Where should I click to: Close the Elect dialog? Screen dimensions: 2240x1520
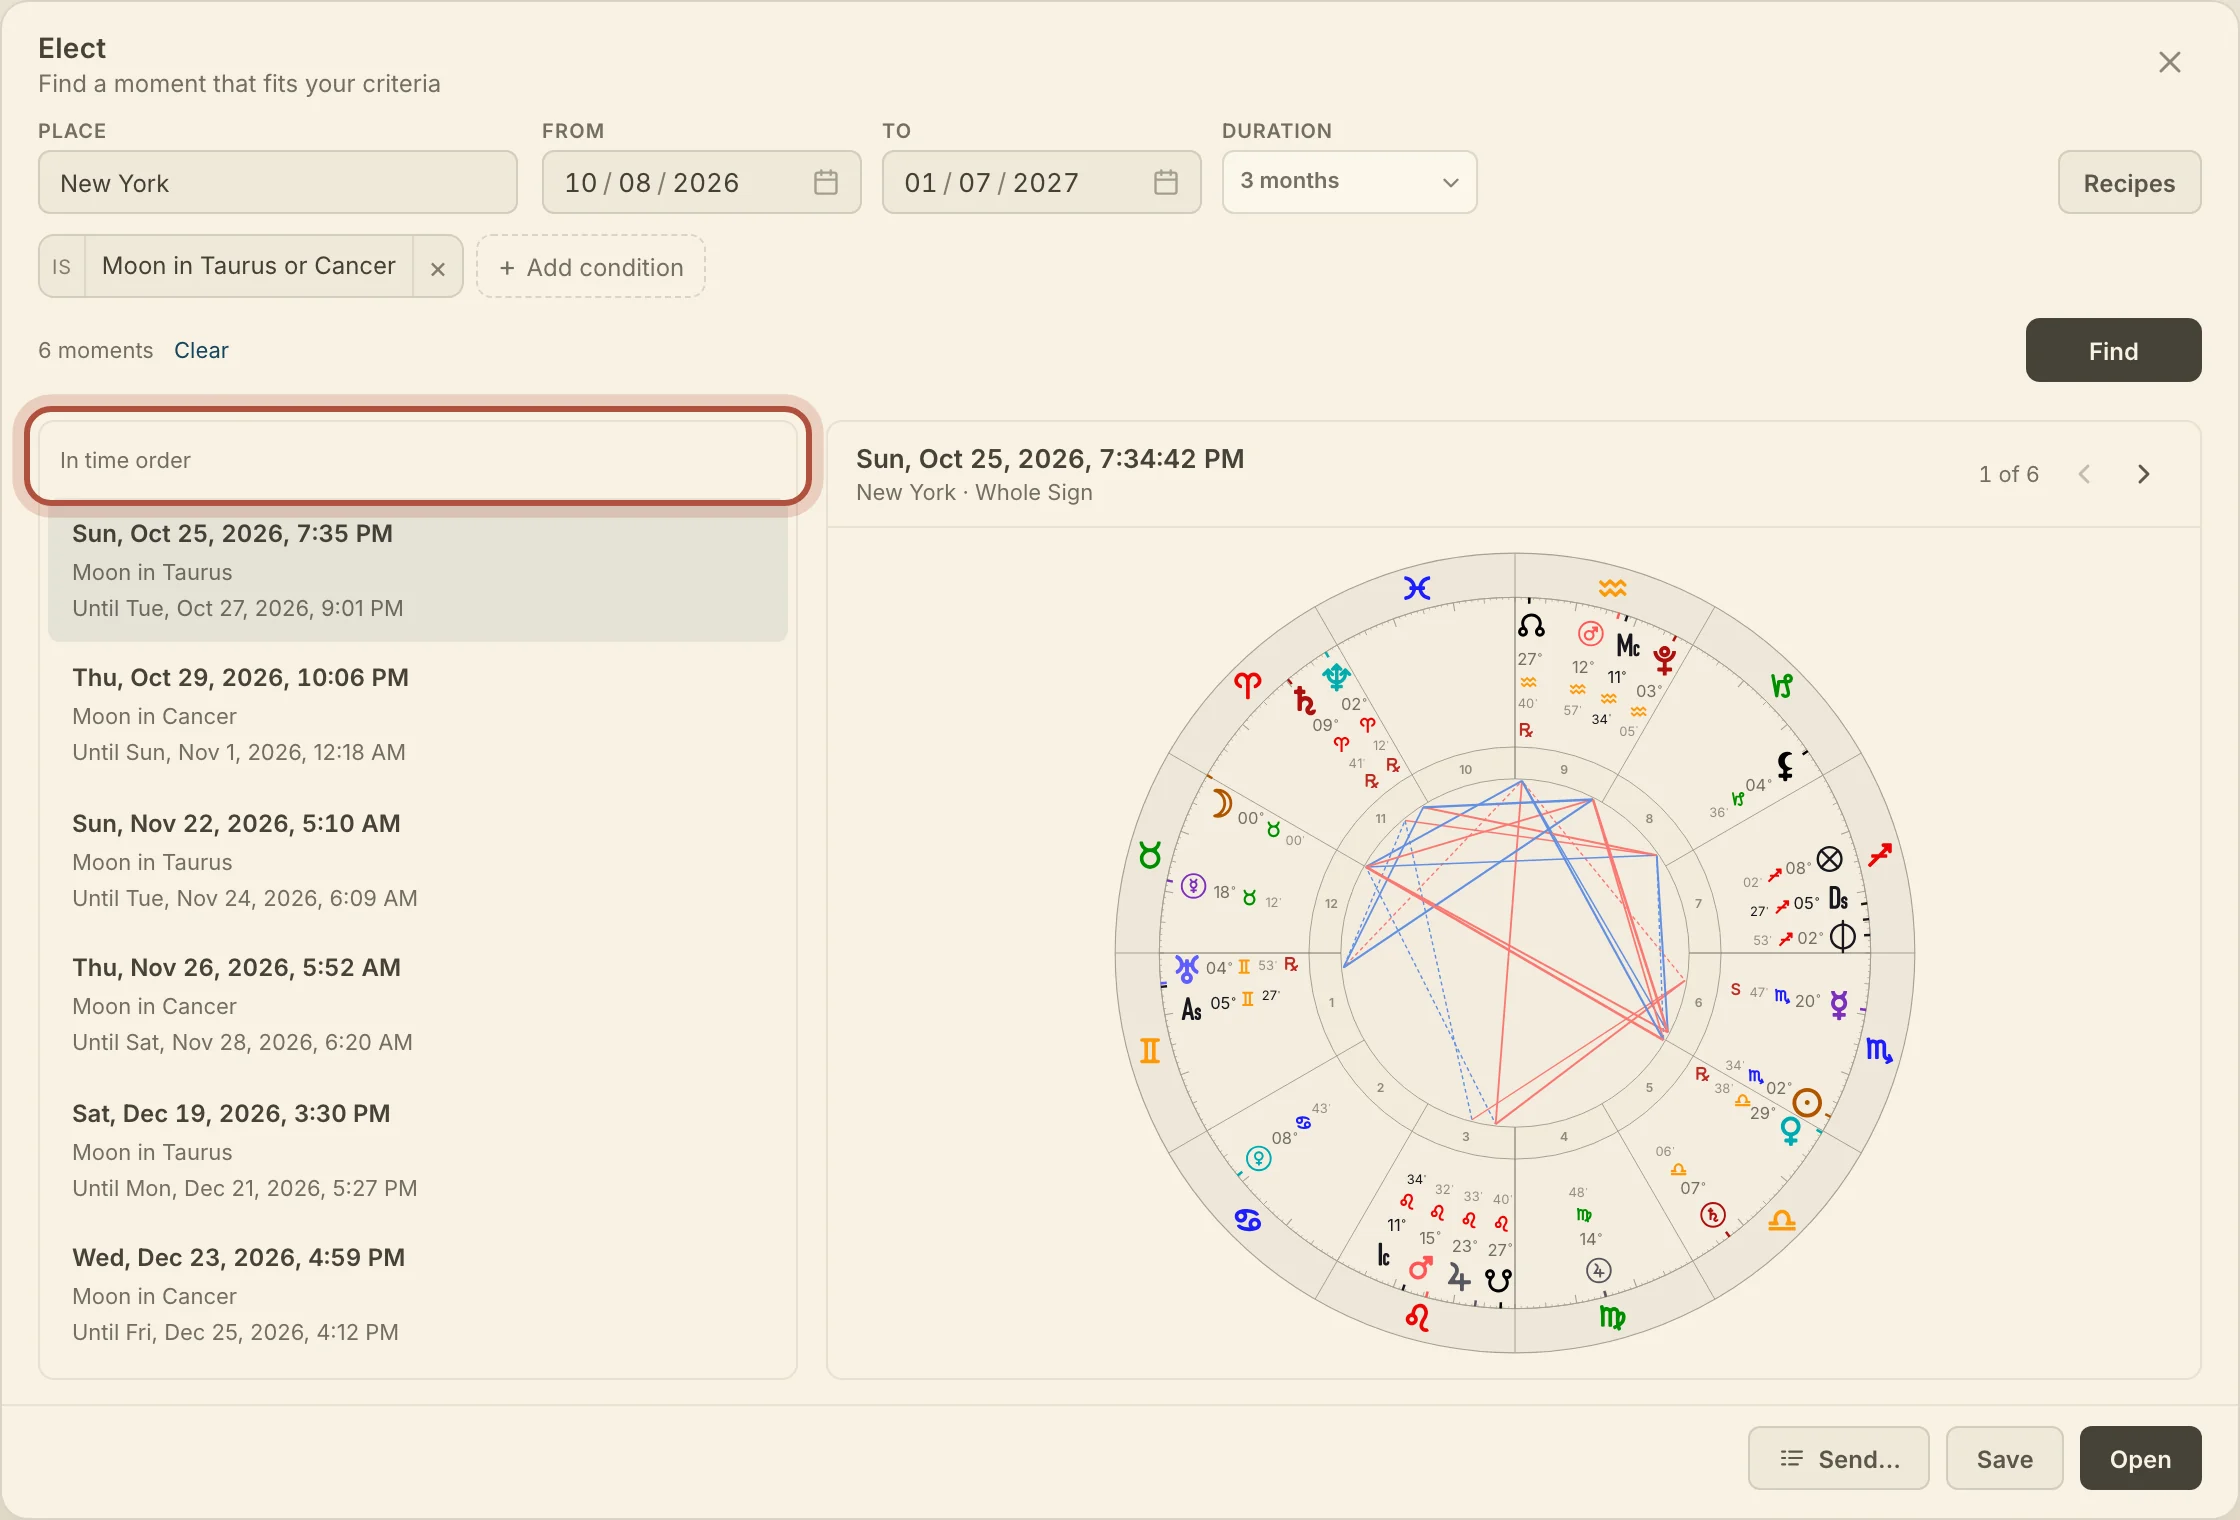click(2169, 62)
